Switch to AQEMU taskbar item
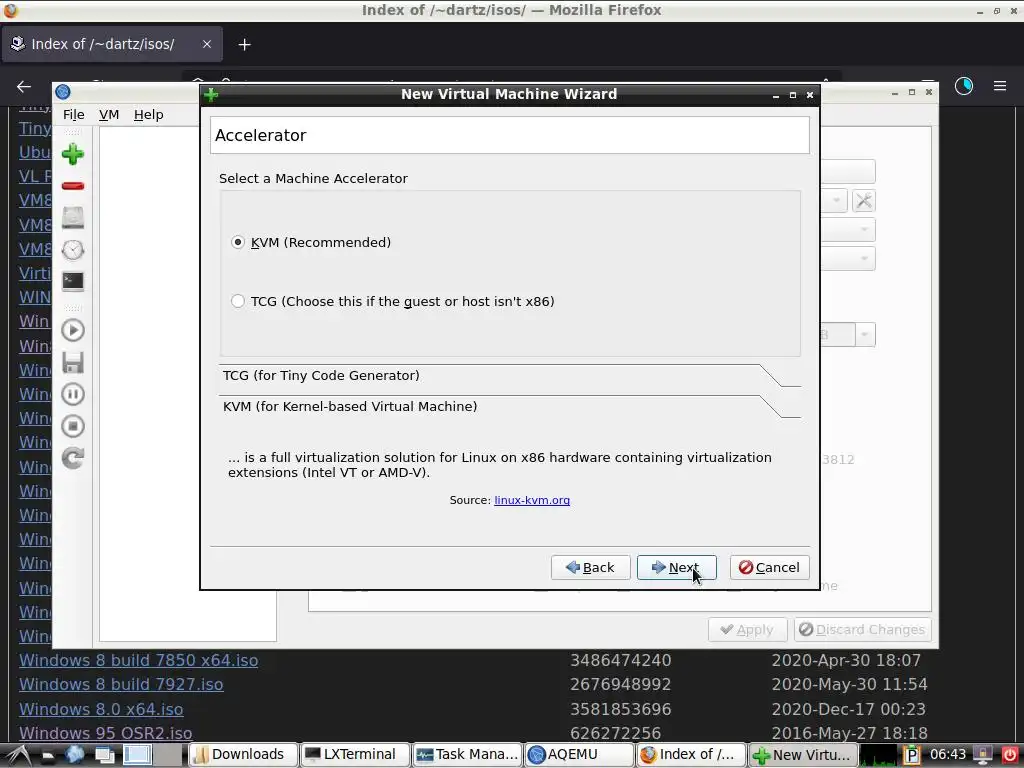1024x768 pixels. click(x=578, y=754)
